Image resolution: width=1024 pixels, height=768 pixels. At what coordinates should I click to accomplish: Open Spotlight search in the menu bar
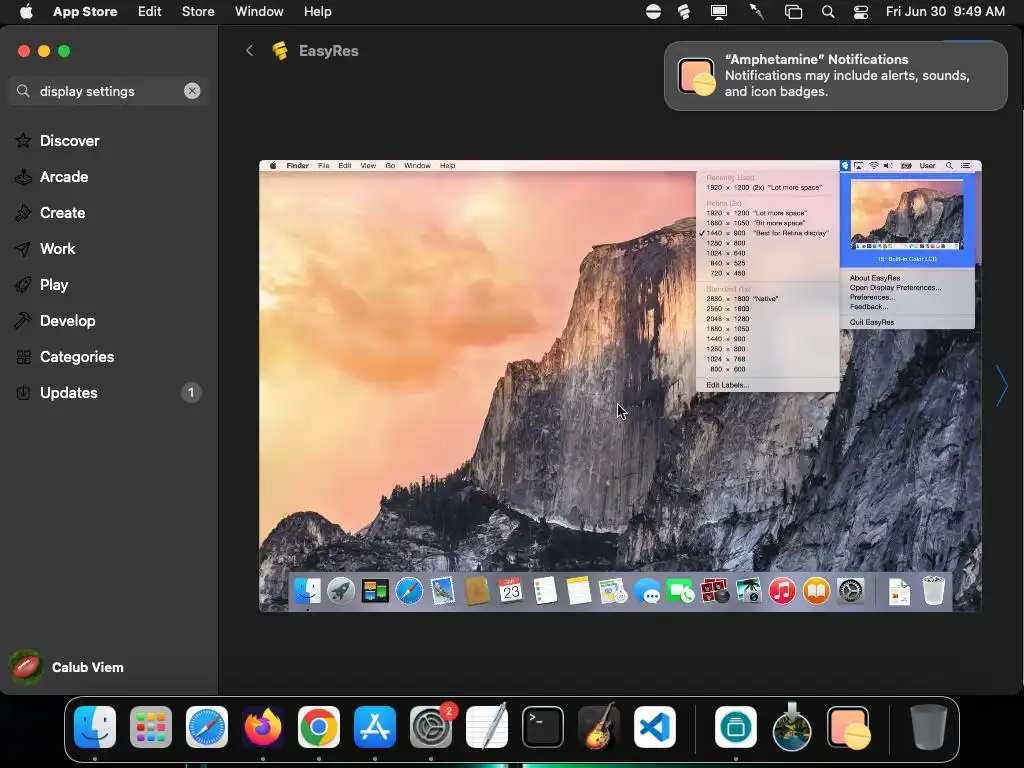[x=828, y=11]
